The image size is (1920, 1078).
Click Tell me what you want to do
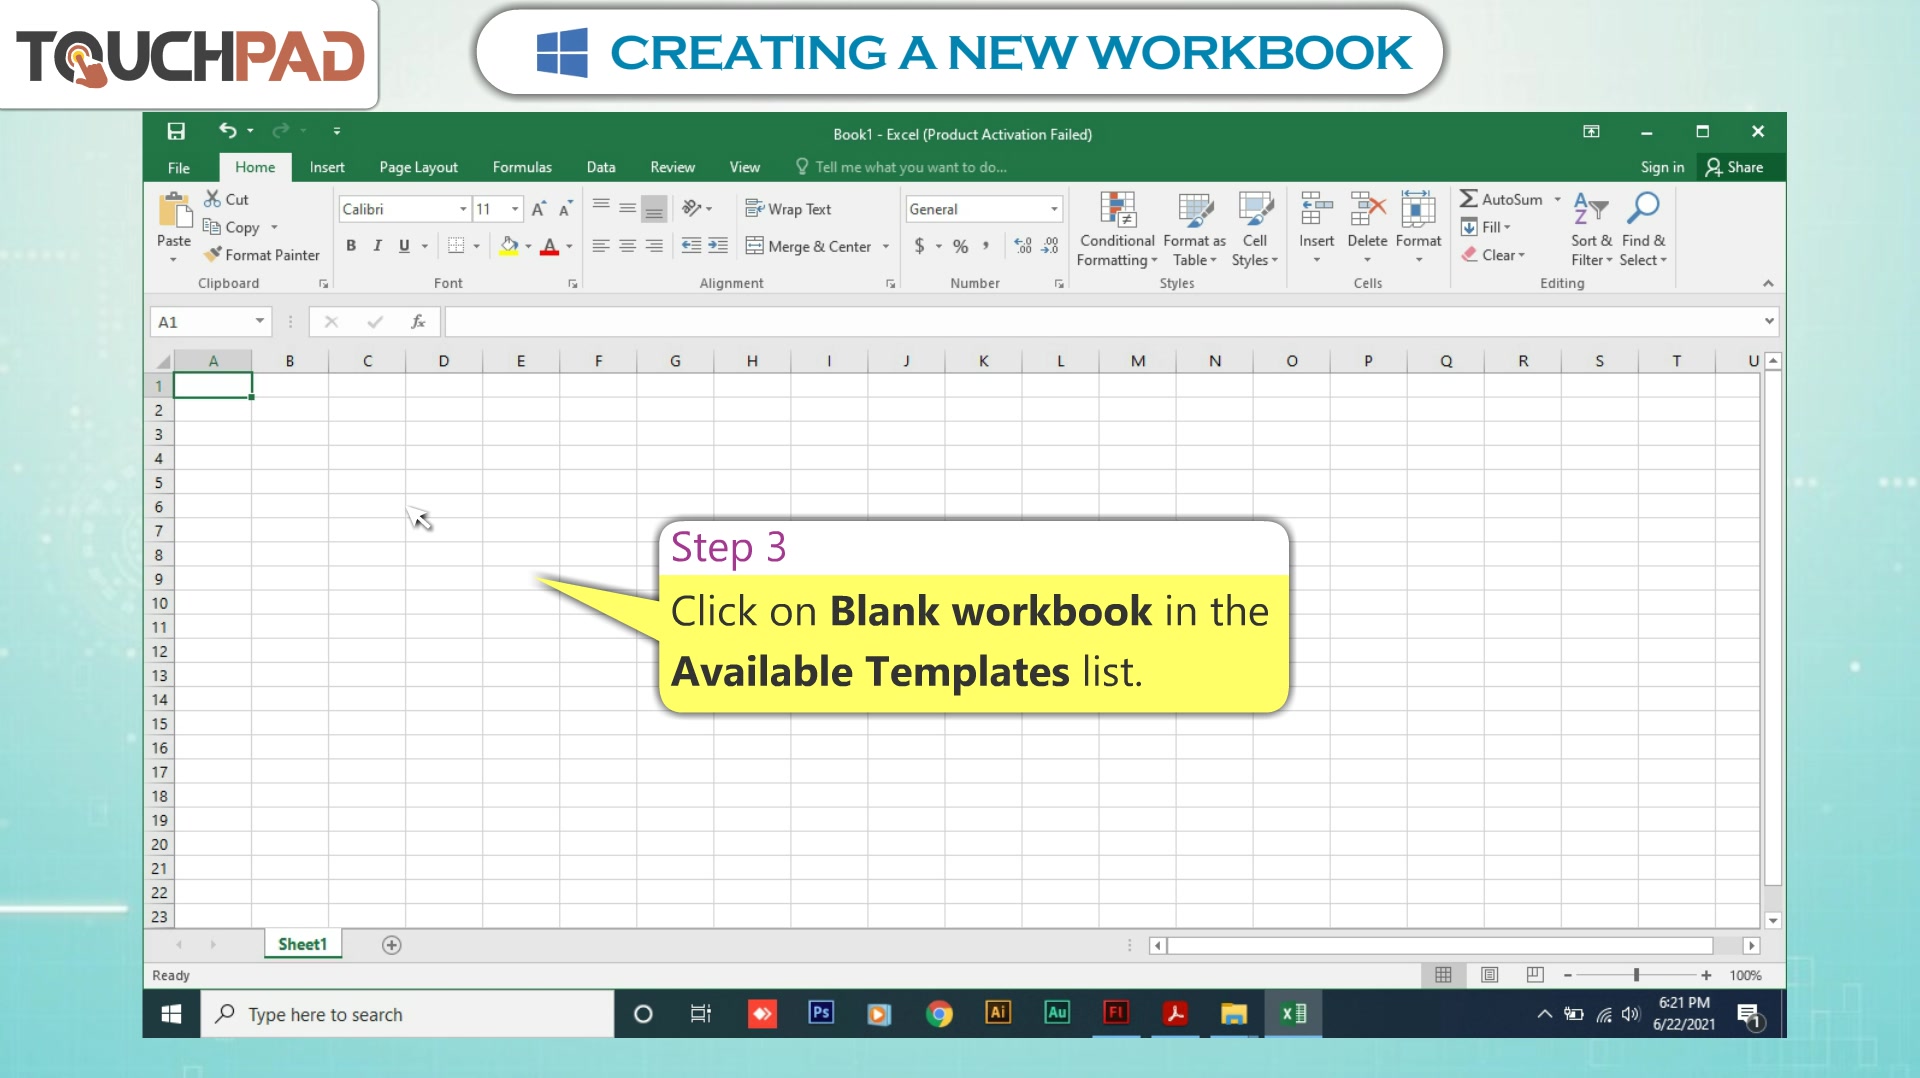tap(901, 167)
